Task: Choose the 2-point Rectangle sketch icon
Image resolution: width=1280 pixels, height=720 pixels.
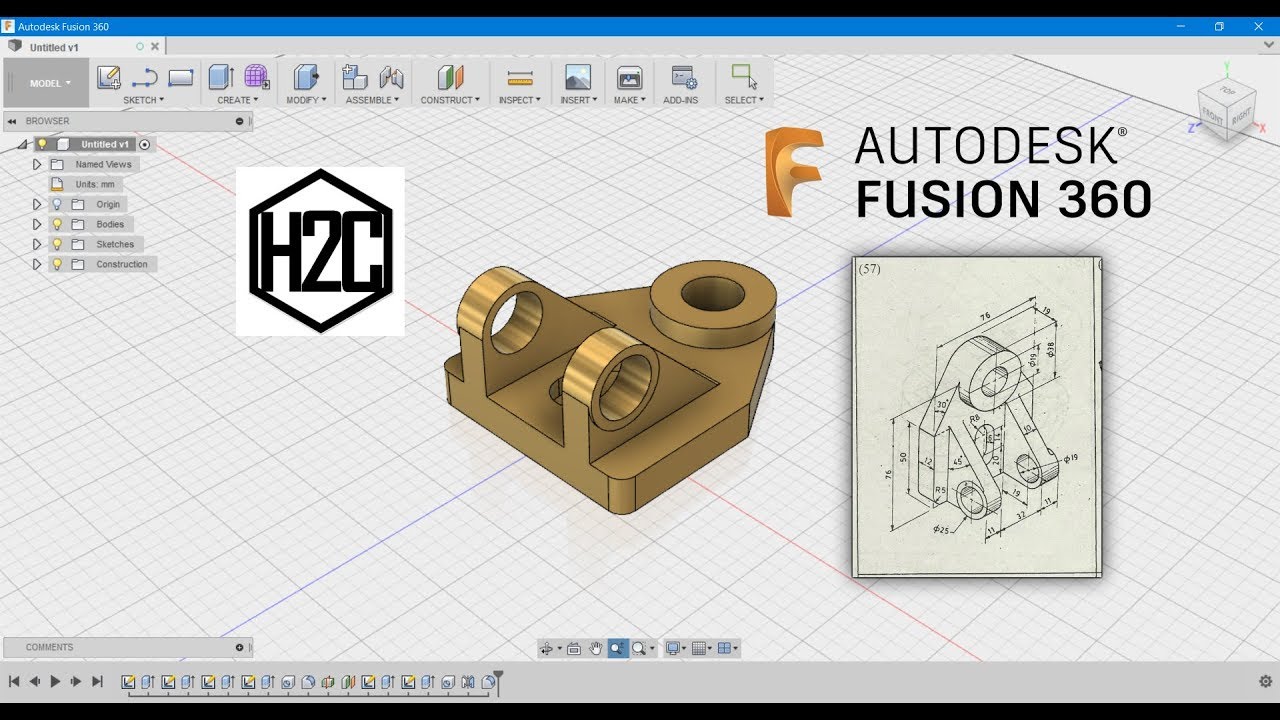Action: [181, 77]
